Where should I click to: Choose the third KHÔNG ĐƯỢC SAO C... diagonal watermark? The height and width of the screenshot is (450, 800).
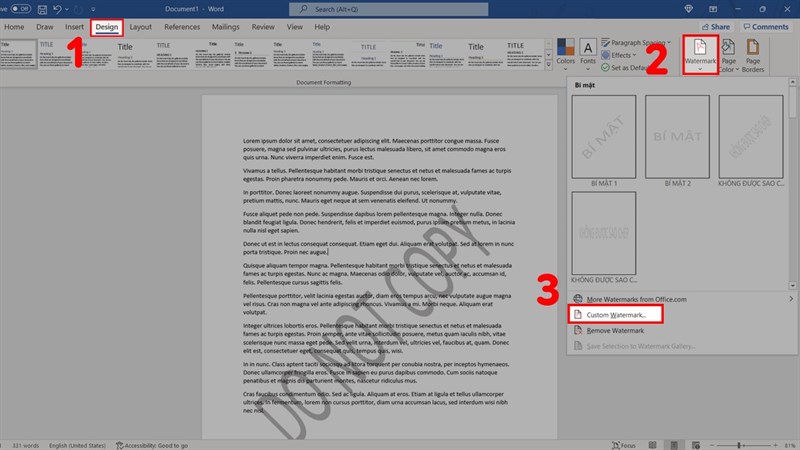point(751,136)
